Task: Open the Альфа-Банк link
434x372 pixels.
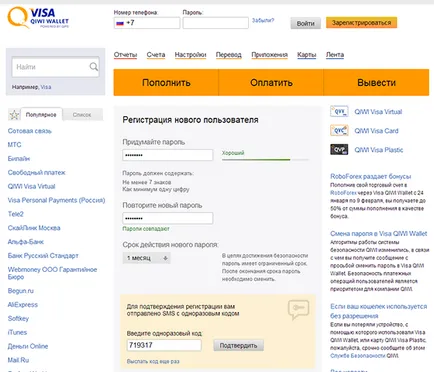Action: pos(26,242)
